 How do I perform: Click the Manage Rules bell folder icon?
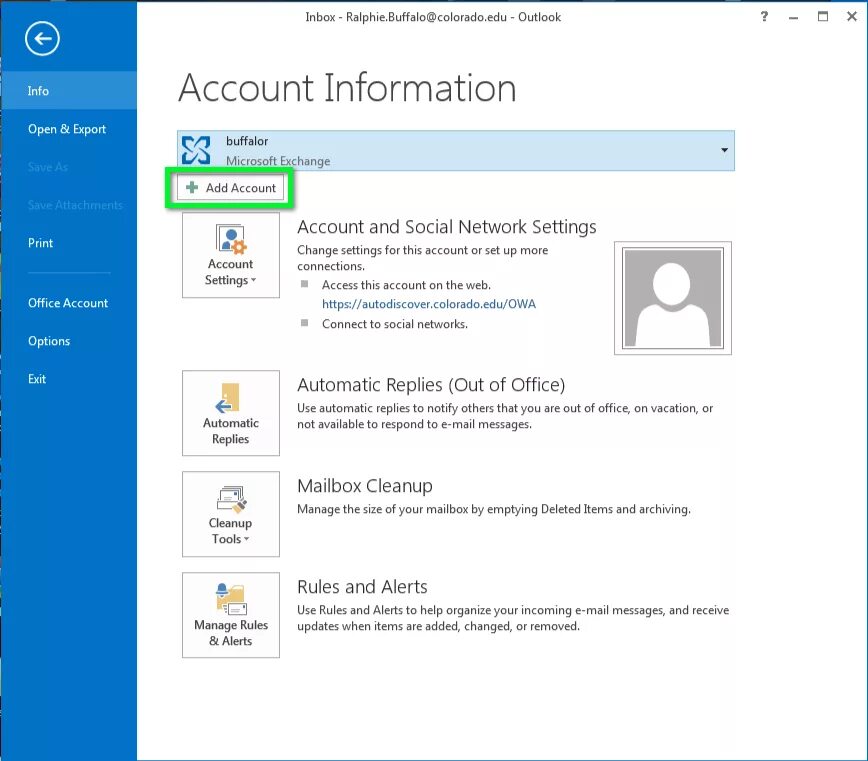click(231, 599)
